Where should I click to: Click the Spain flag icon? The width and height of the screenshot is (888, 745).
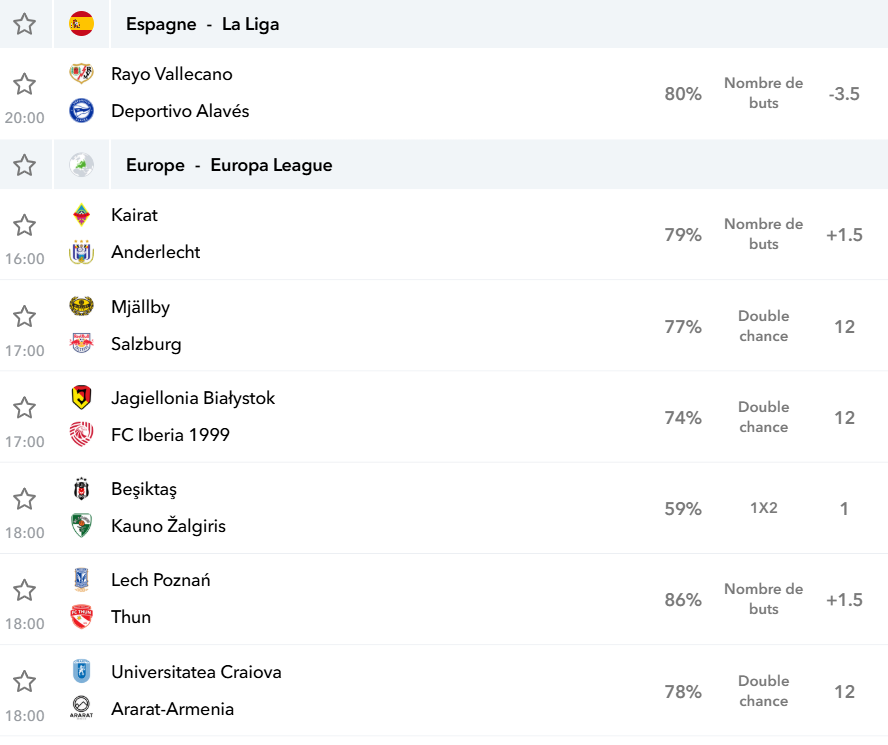tap(82, 24)
